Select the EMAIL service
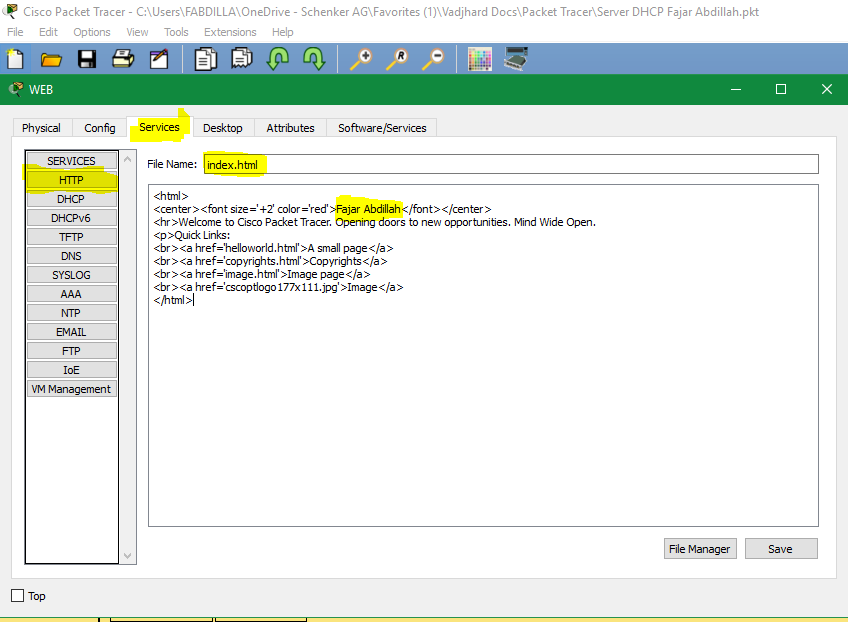This screenshot has width=848, height=622. pyautogui.click(x=71, y=332)
